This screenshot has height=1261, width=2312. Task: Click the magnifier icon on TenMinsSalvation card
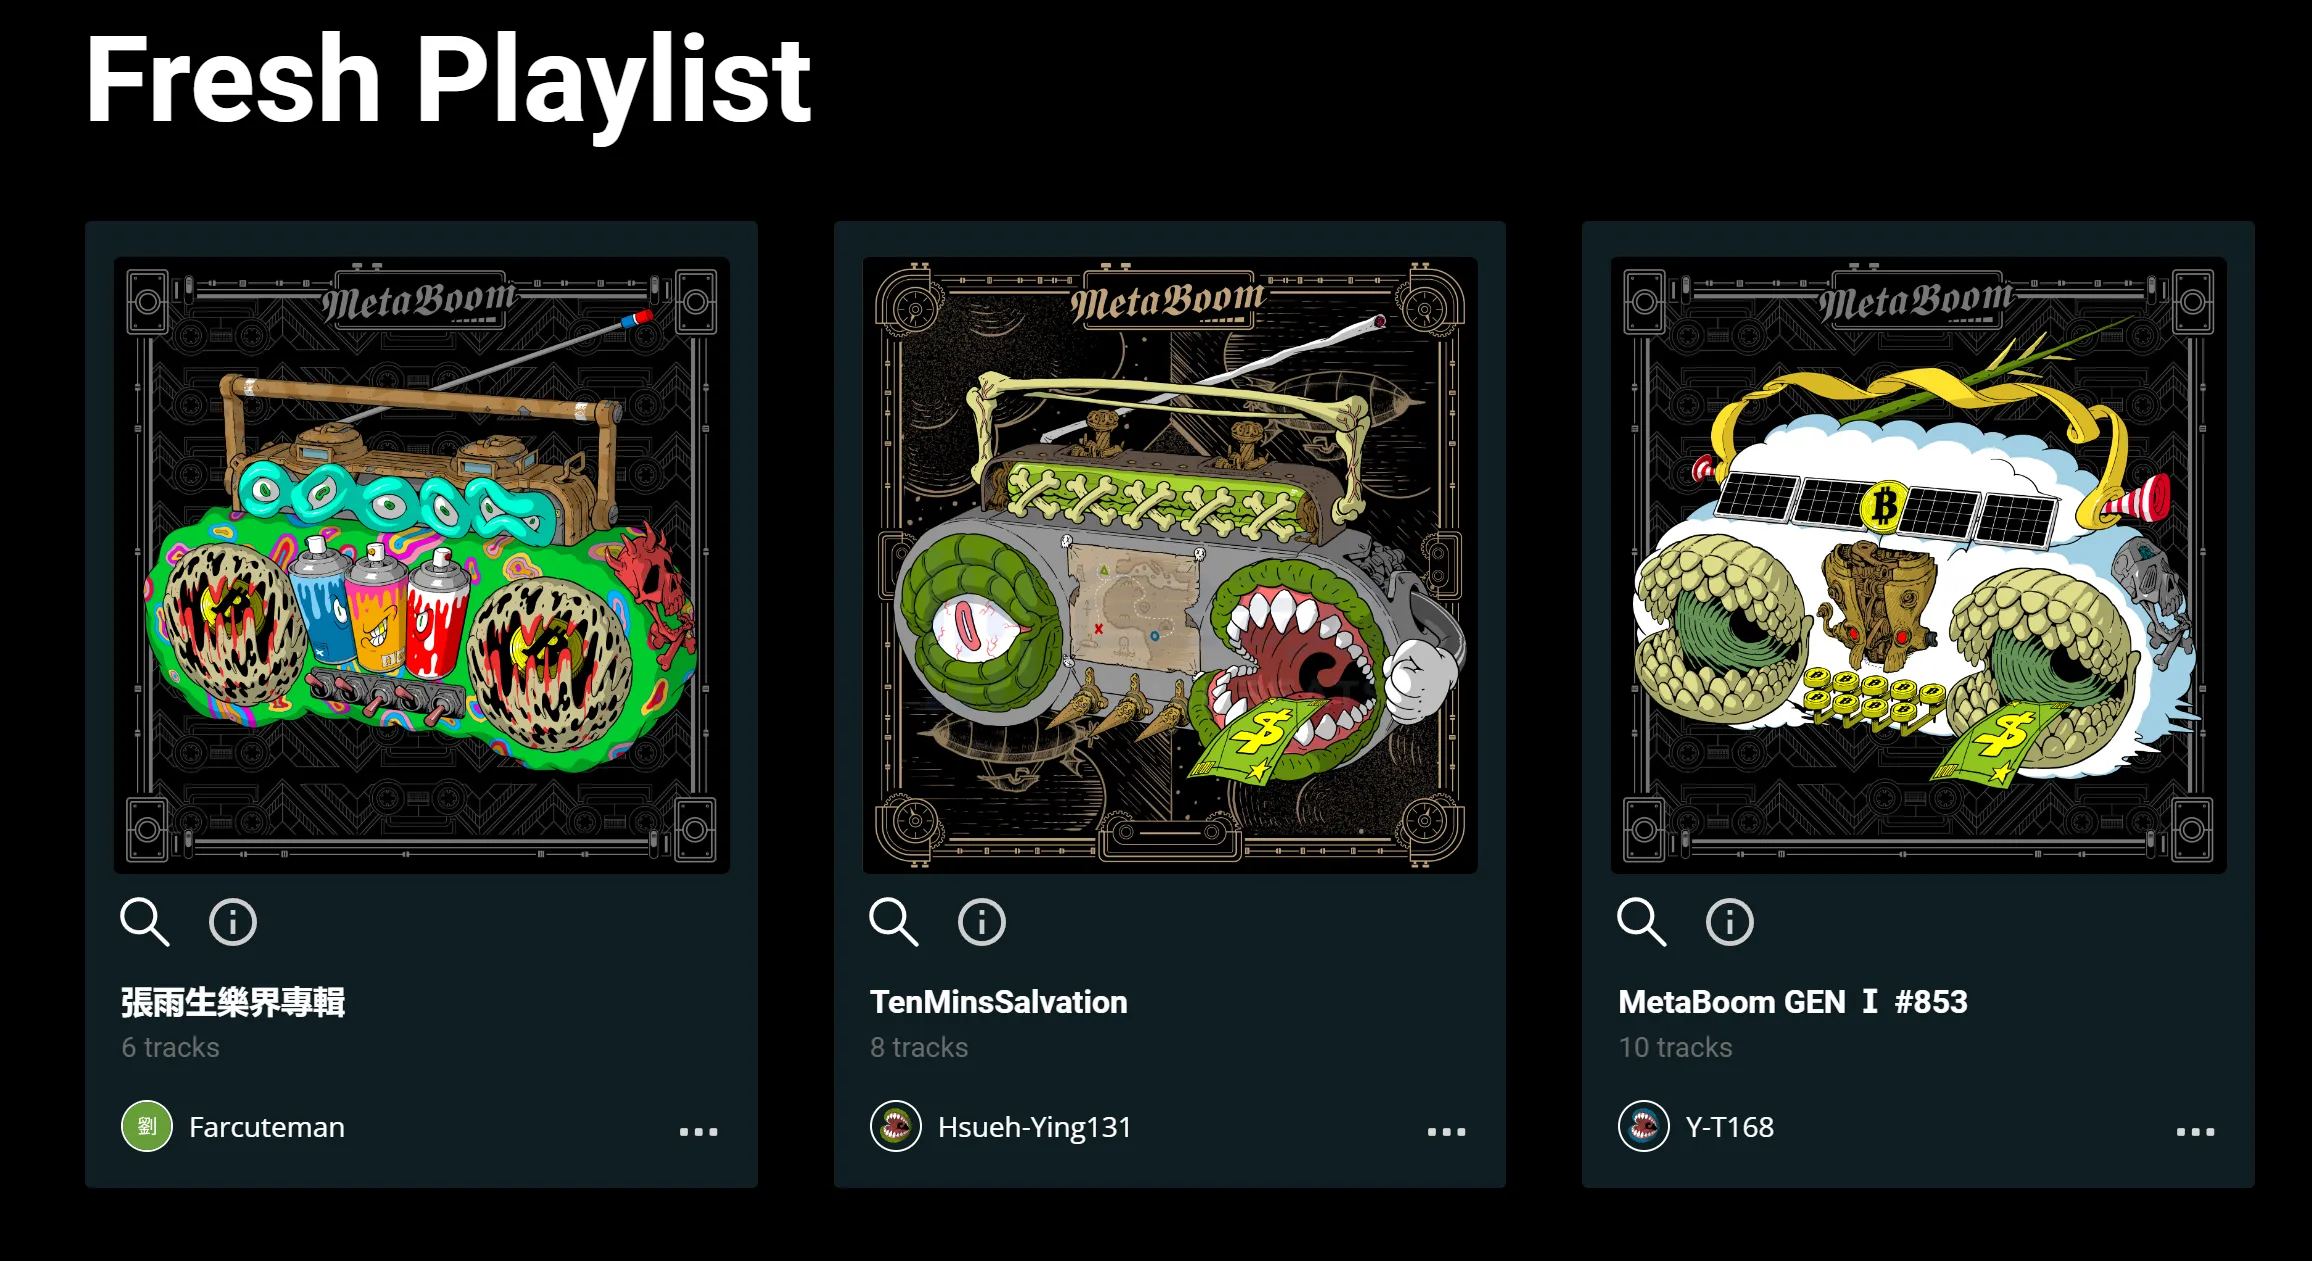[894, 922]
